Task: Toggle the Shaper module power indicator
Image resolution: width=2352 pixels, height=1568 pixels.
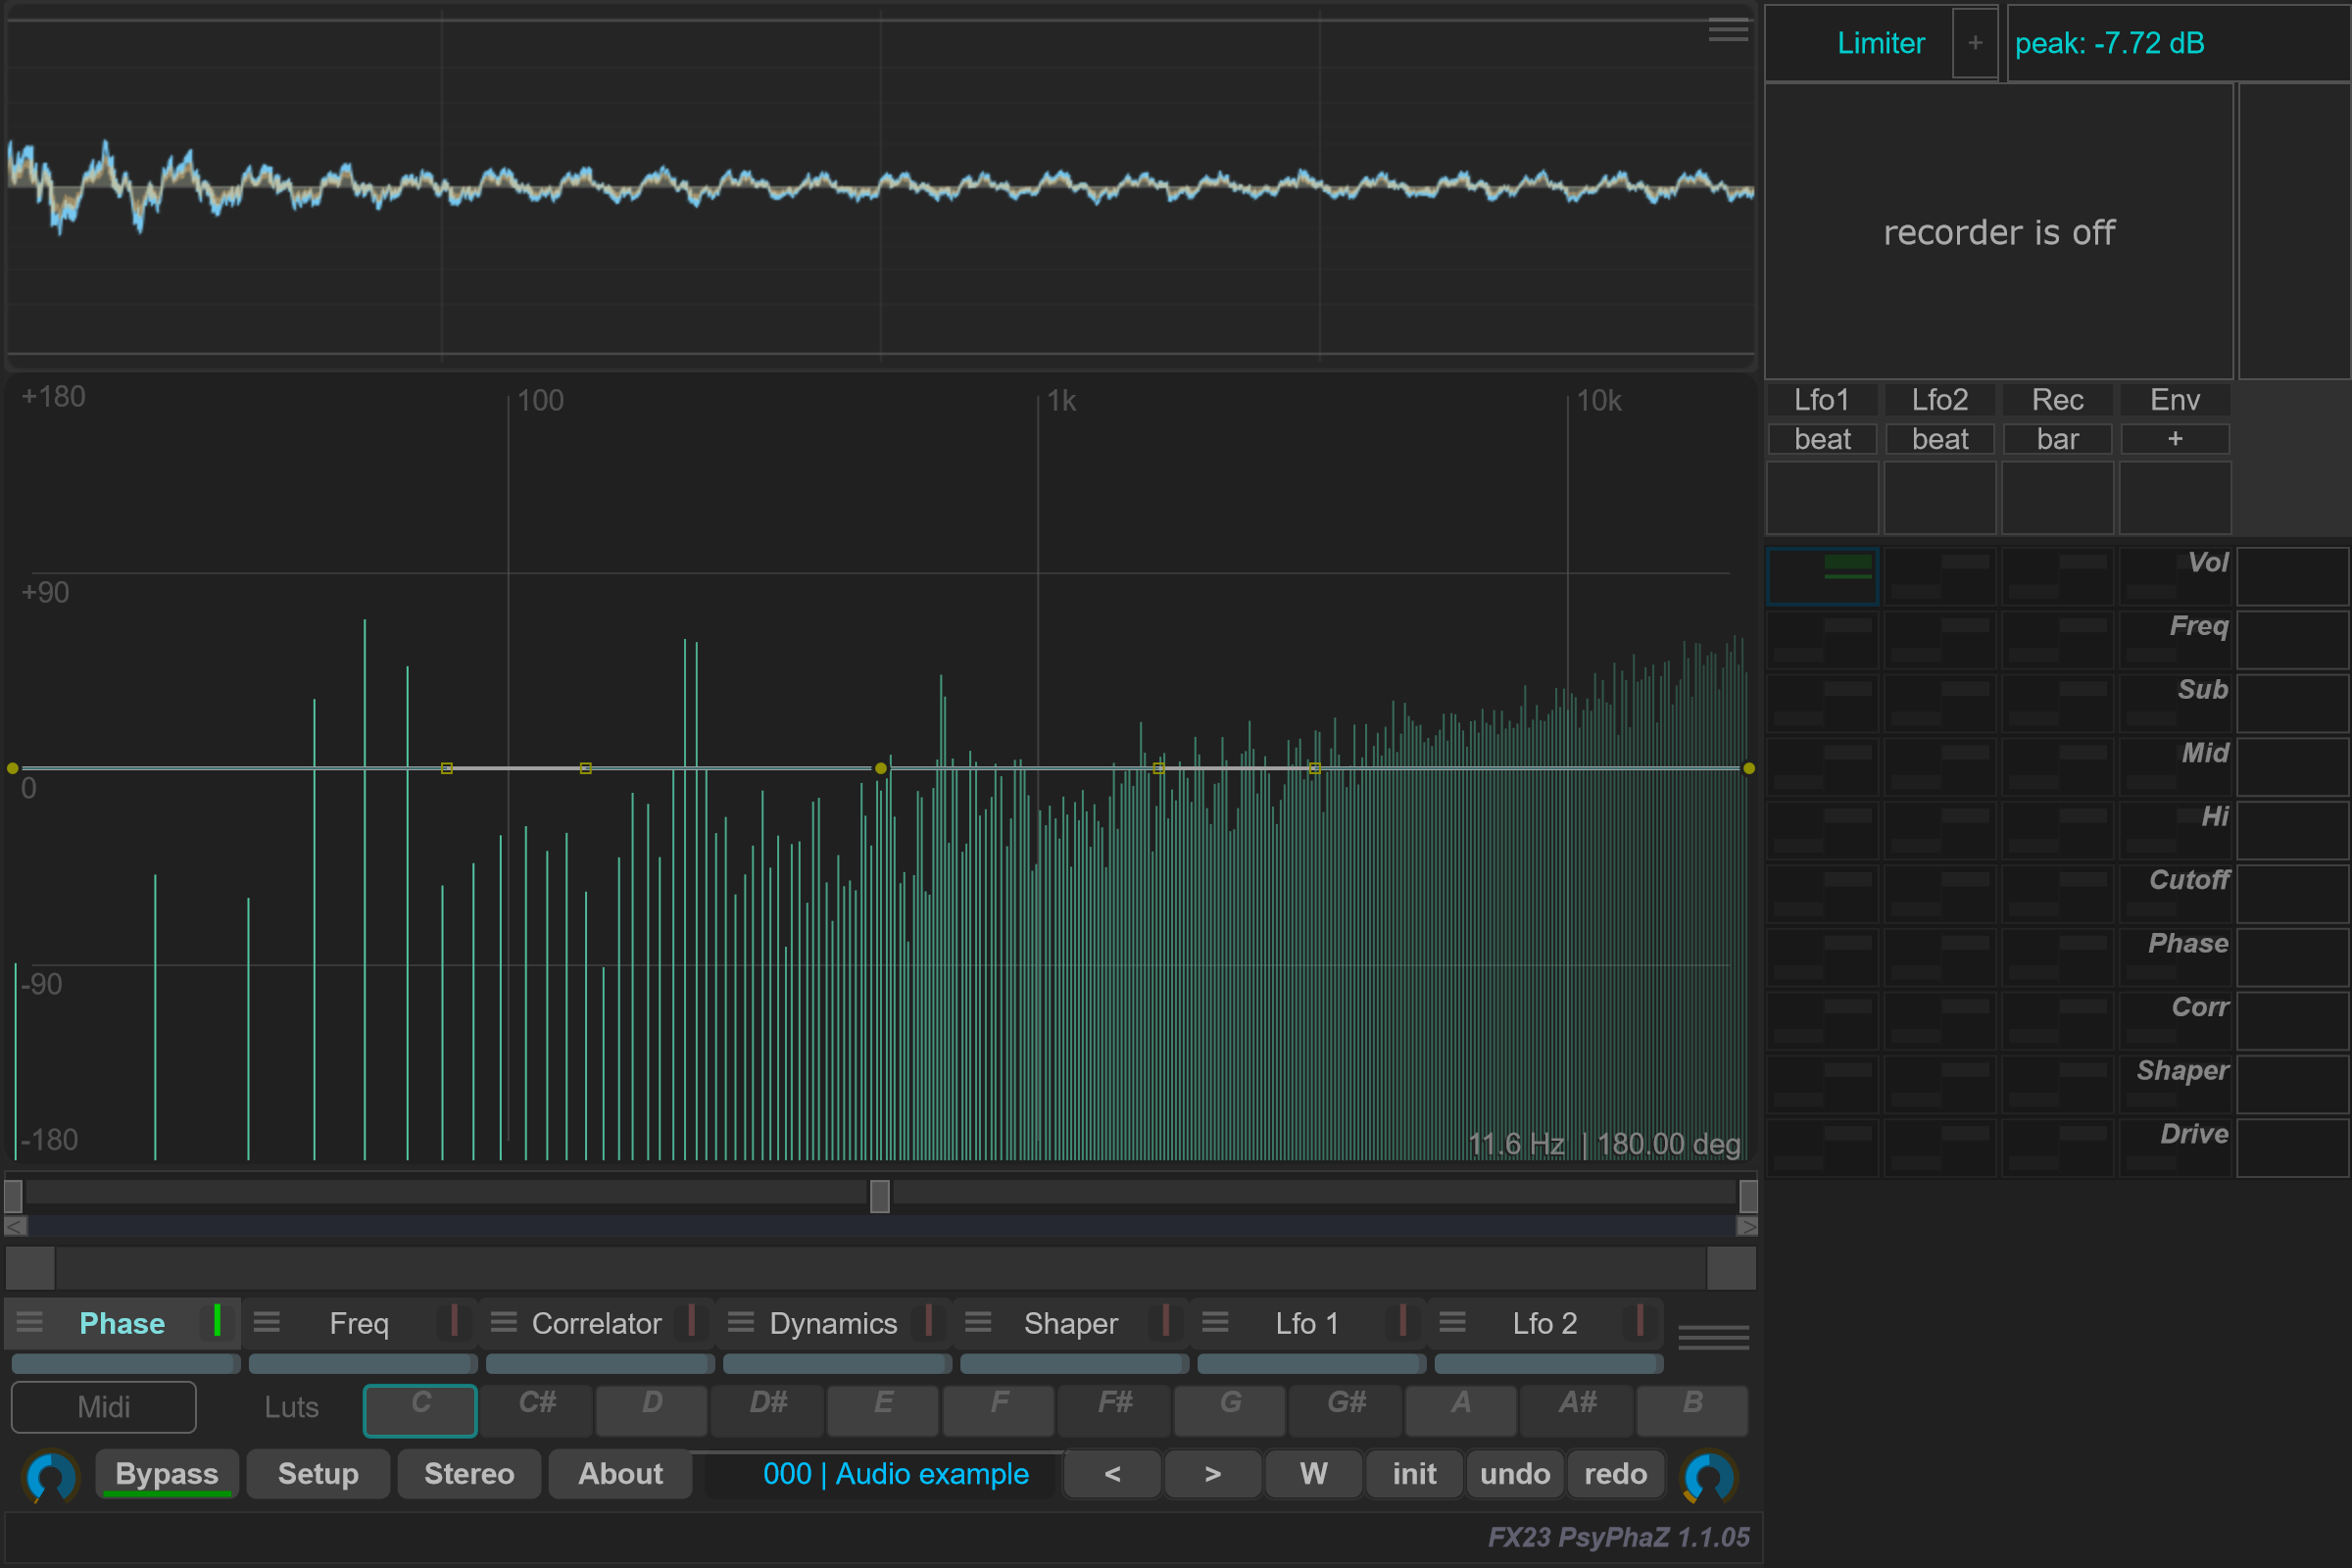Action: 1165,1321
